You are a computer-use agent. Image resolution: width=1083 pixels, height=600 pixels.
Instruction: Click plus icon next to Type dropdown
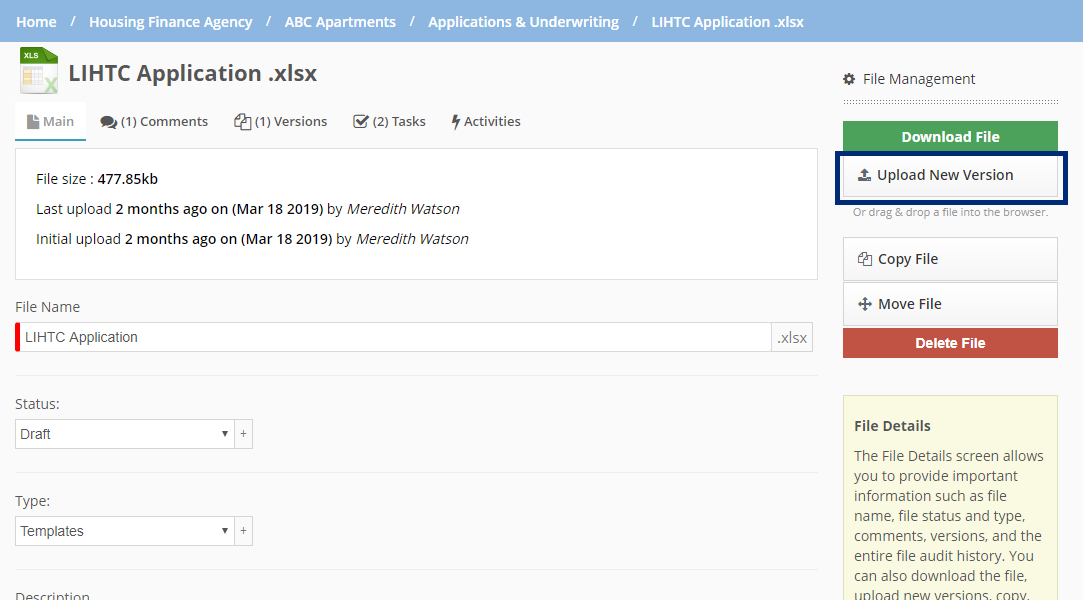[243, 531]
